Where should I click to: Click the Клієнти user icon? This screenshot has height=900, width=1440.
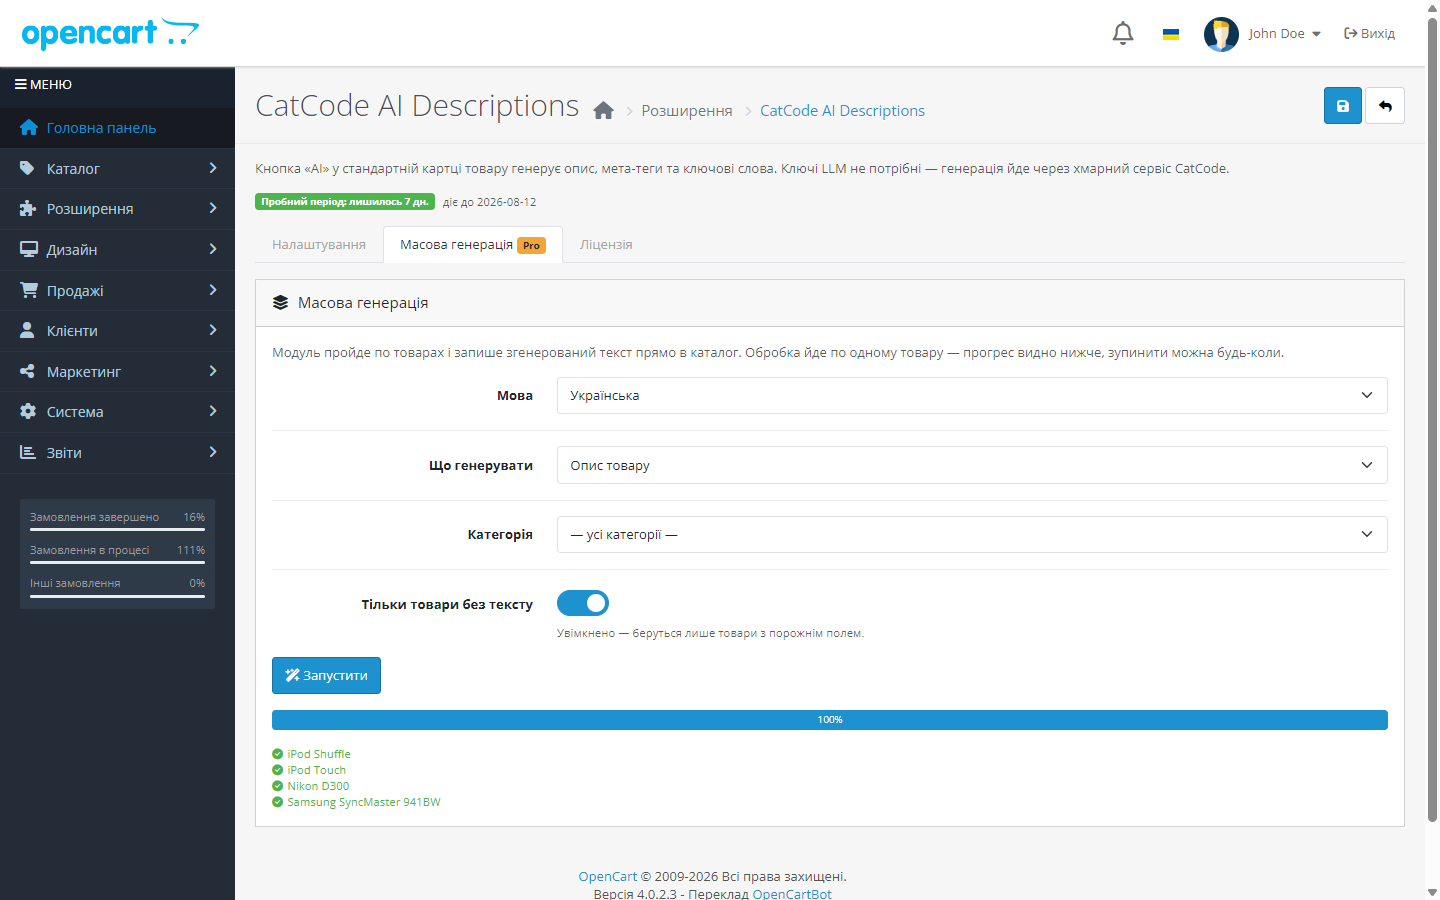(27, 331)
